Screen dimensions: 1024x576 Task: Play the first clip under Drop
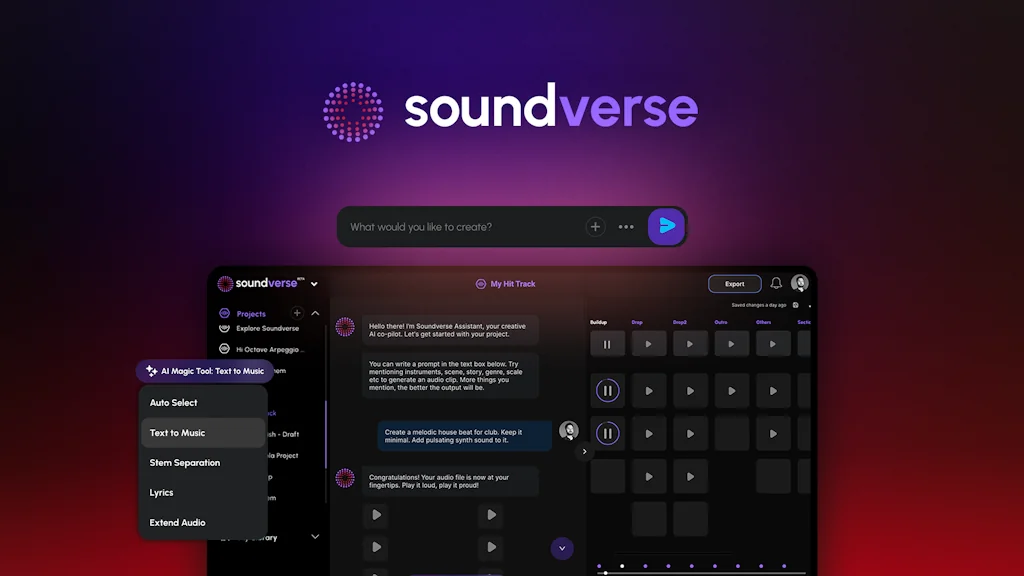pos(649,343)
